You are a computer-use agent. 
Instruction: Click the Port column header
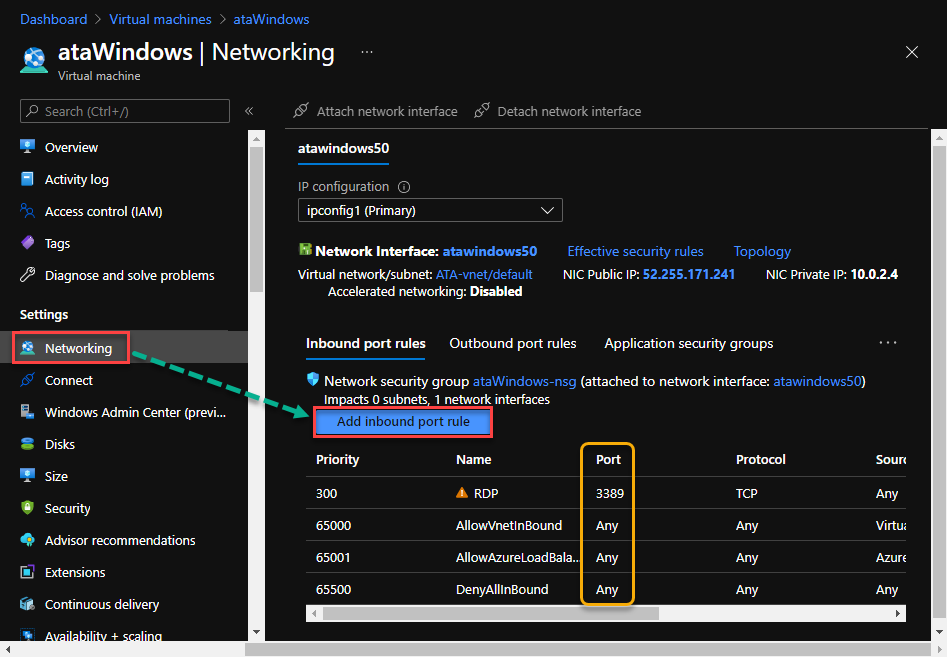[x=608, y=460]
